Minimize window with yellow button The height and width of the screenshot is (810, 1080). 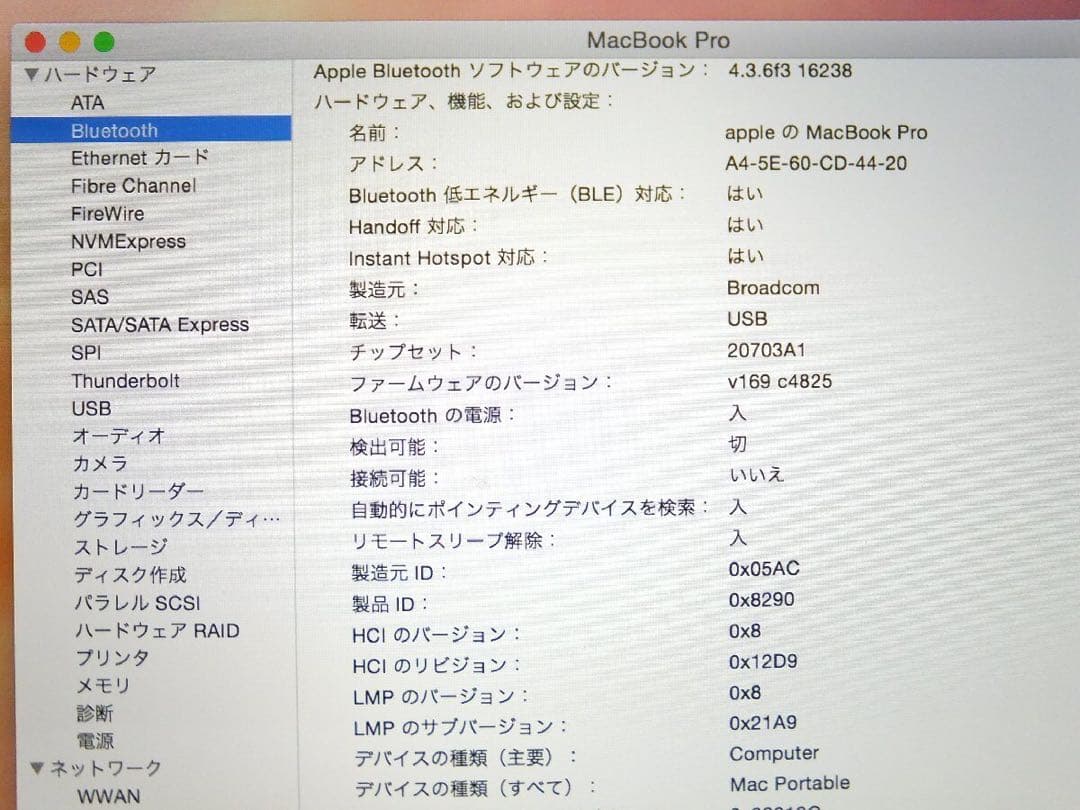tap(70, 42)
